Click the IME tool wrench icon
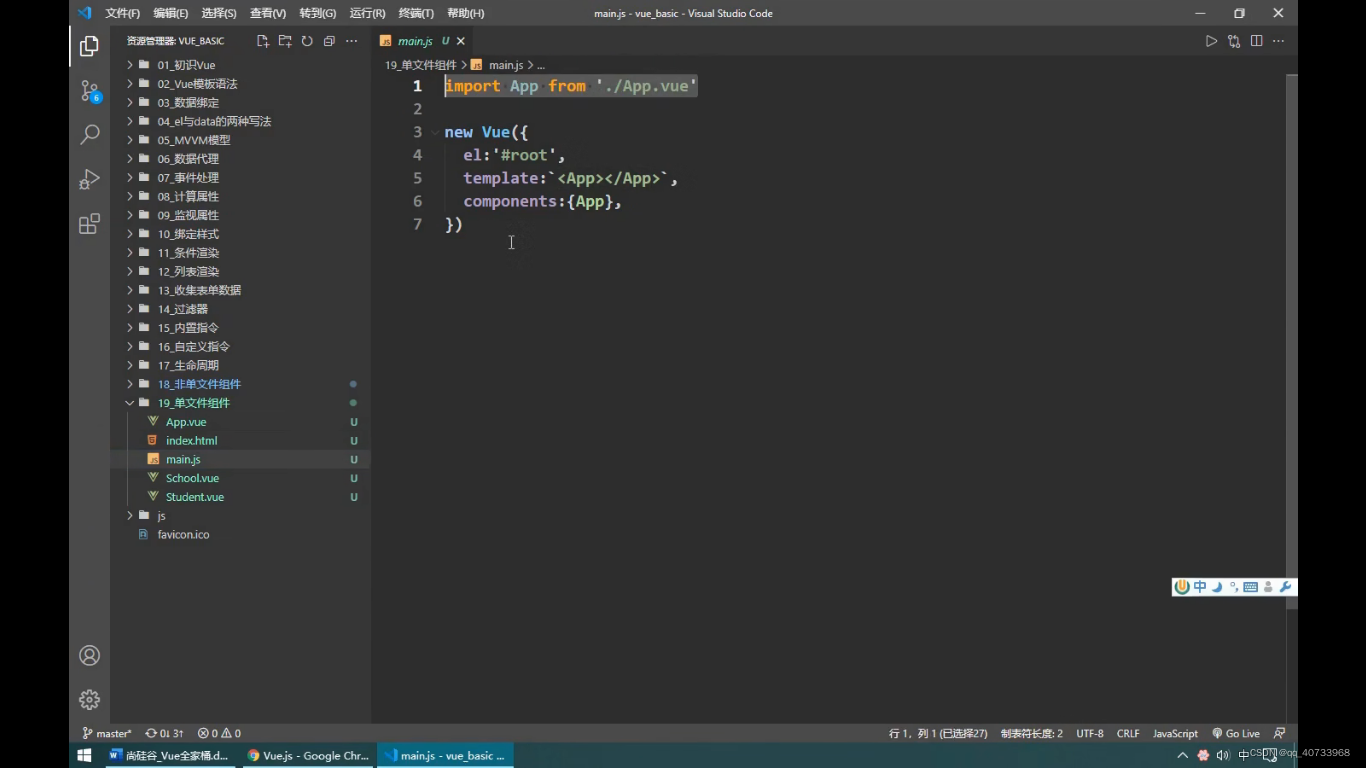Screen dimensions: 1366x768 click(1286, 587)
